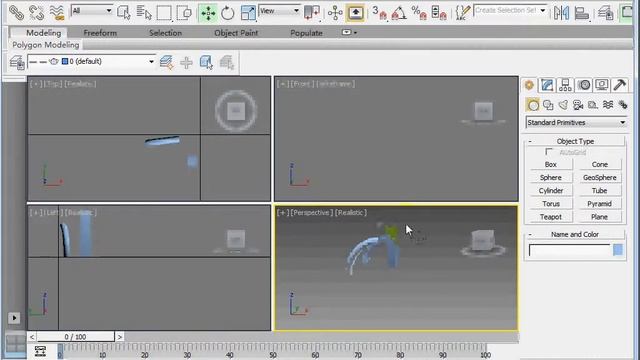The height and width of the screenshot is (360, 640).
Task: Toggle Keyboard Shortcut Override button
Action: tap(356, 13)
